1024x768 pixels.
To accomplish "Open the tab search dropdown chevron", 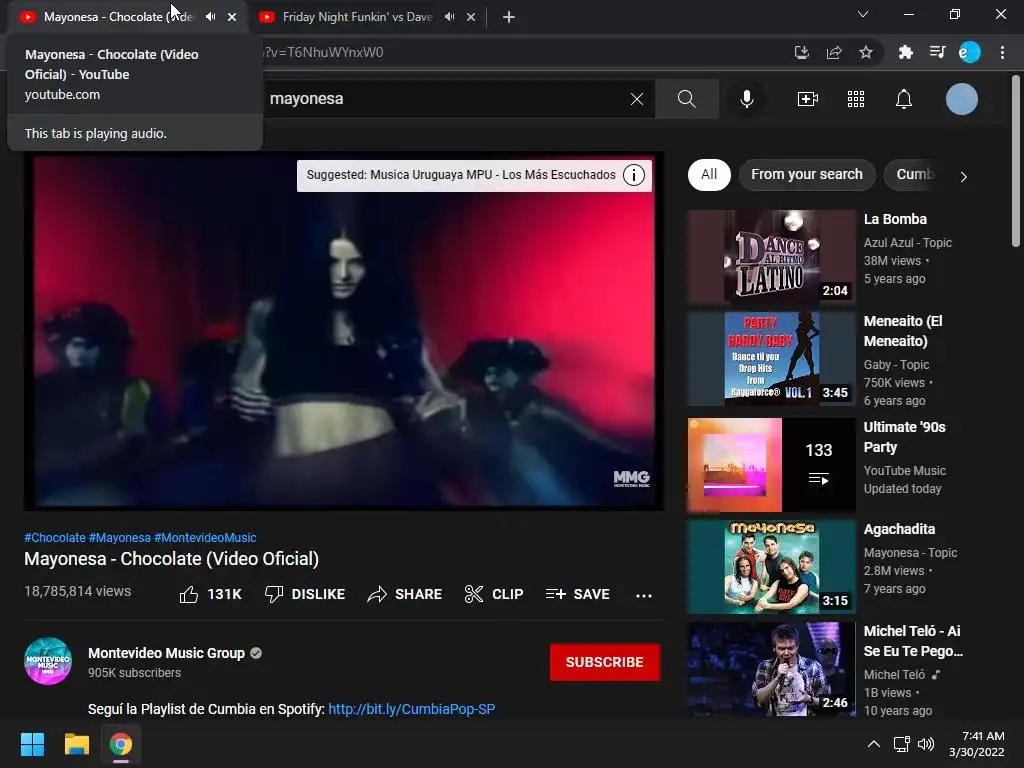I will tap(863, 14).
